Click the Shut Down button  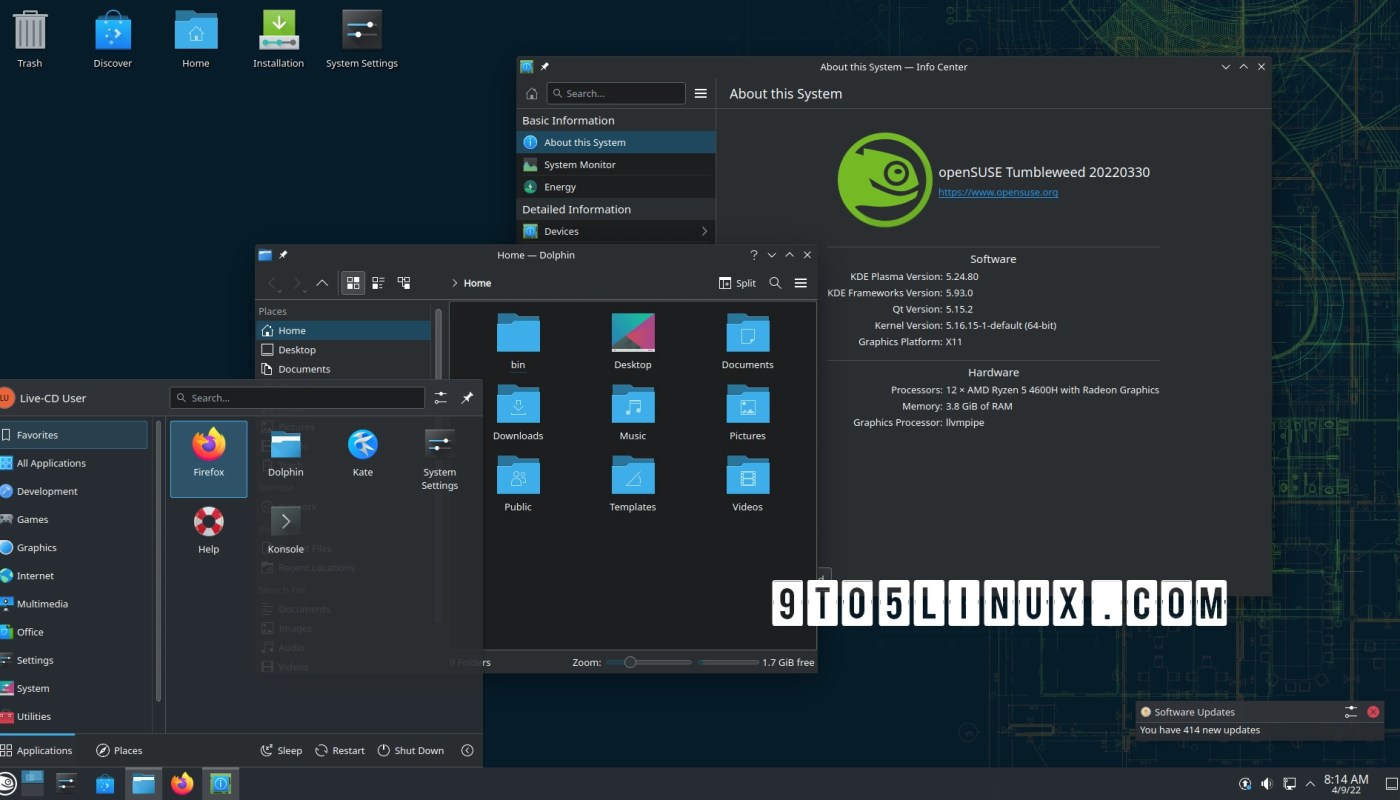click(411, 750)
